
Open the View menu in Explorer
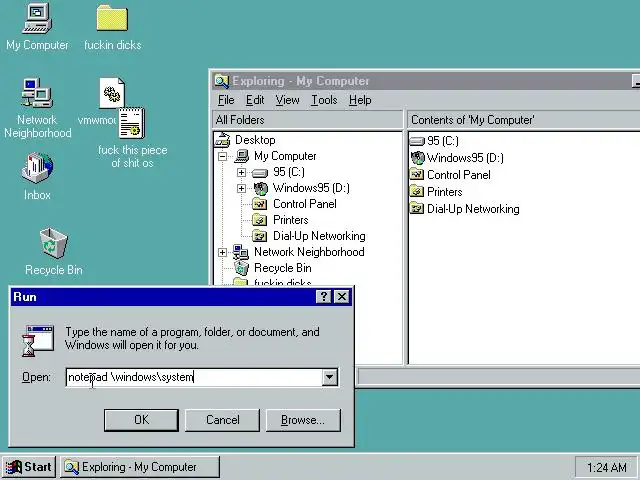click(287, 100)
